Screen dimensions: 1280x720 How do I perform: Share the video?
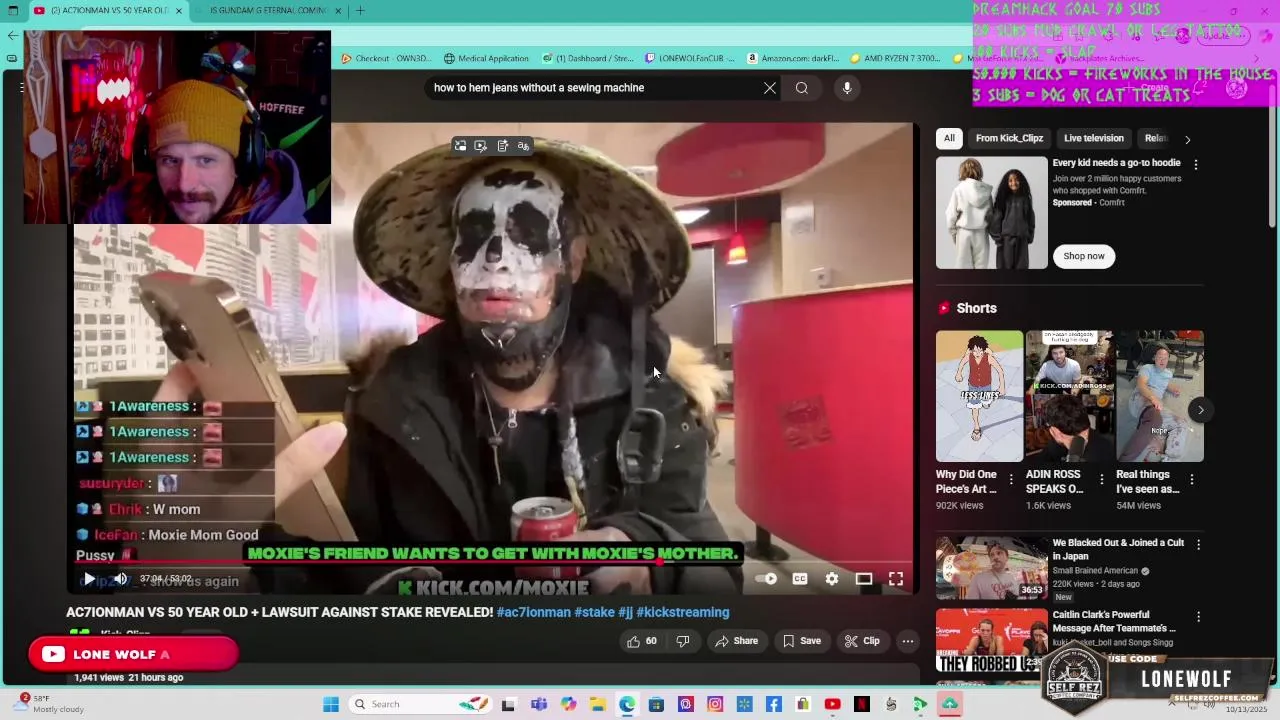click(x=737, y=641)
